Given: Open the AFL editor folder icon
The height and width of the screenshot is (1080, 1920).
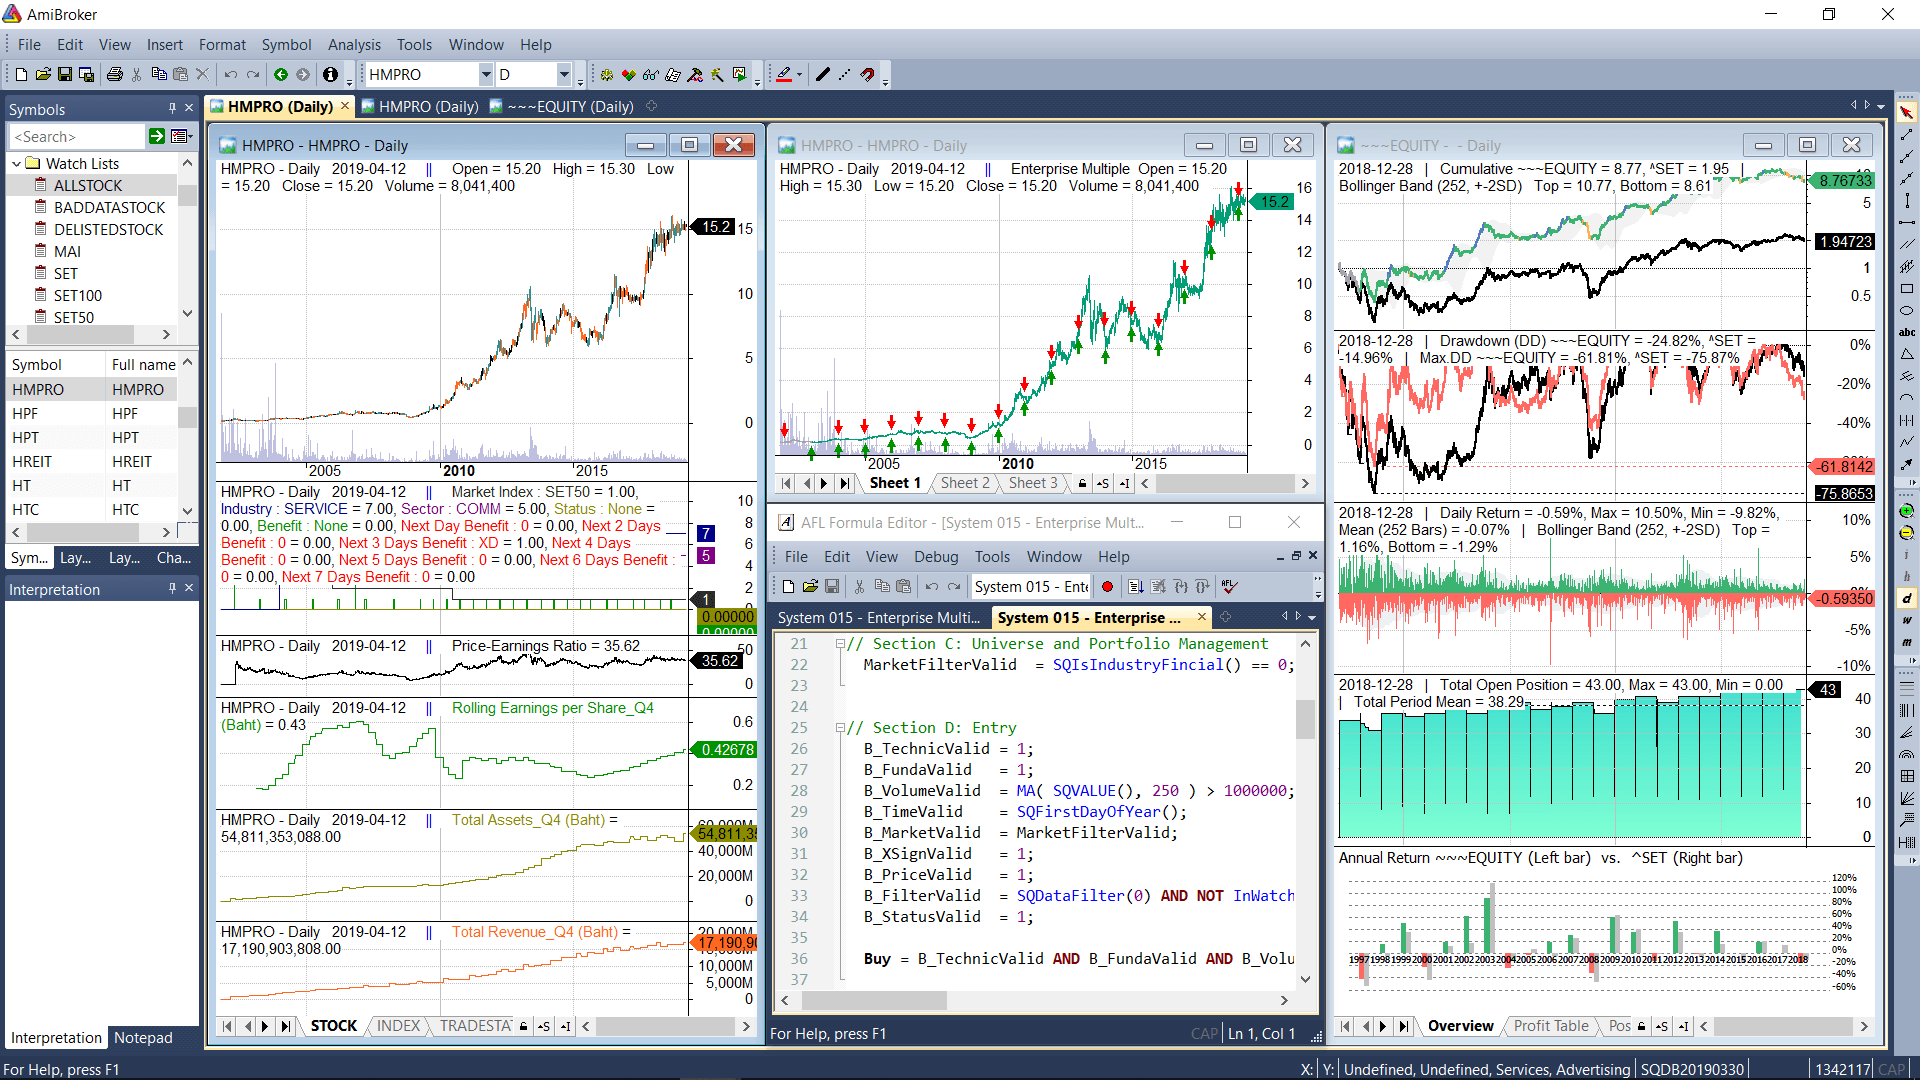Looking at the screenshot, I should (810, 587).
